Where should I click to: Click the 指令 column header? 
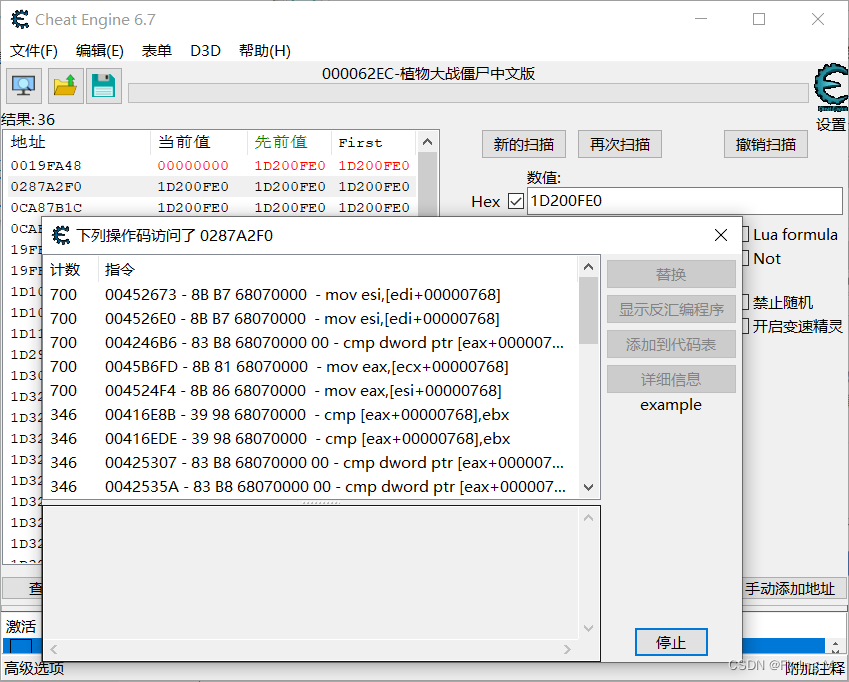click(338, 270)
